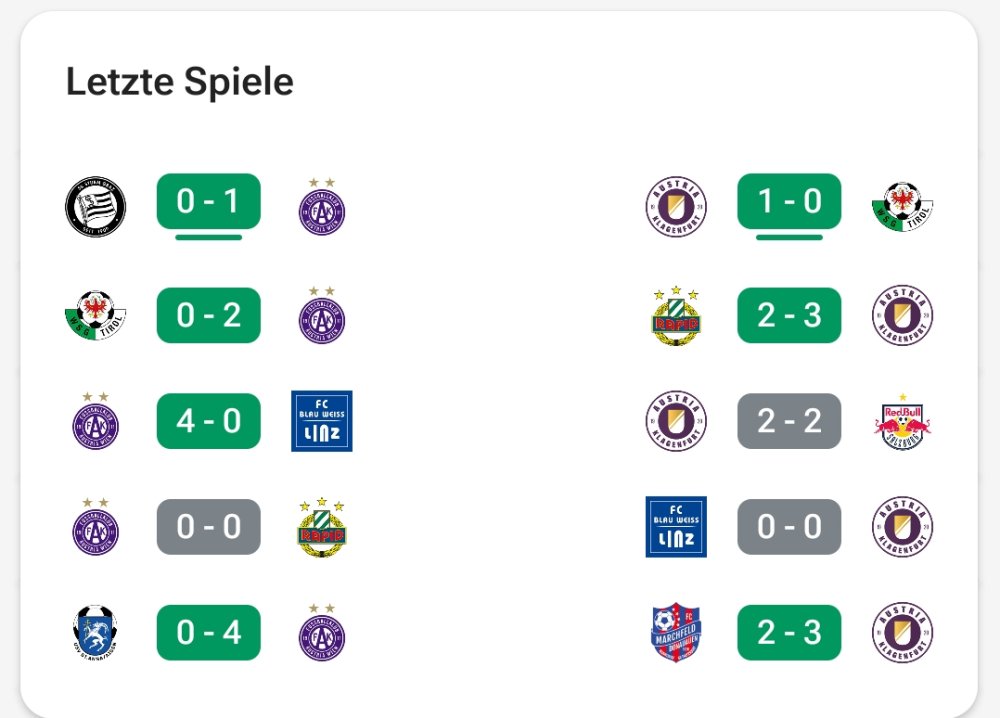
Task: Select WSG Tirol logo beside 0 - 2 score
Action: coord(95,316)
